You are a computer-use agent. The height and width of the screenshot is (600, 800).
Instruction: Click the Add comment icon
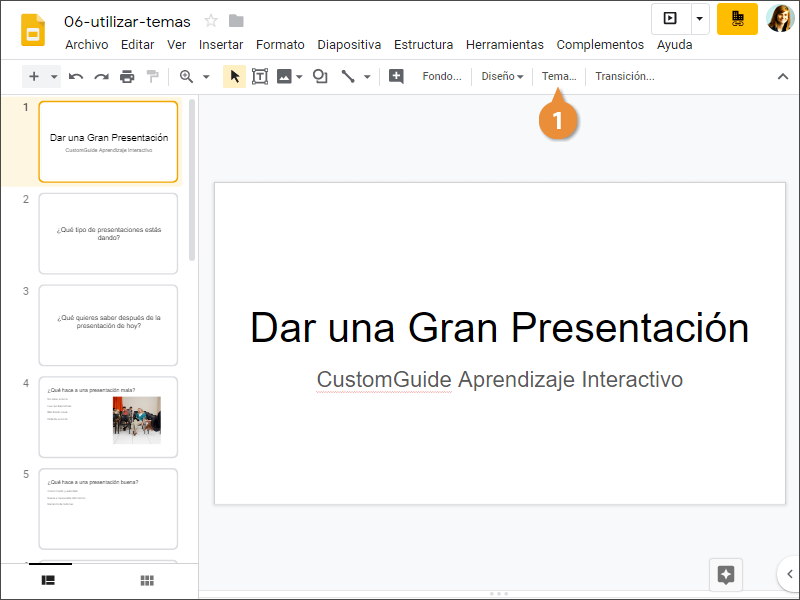(x=396, y=76)
